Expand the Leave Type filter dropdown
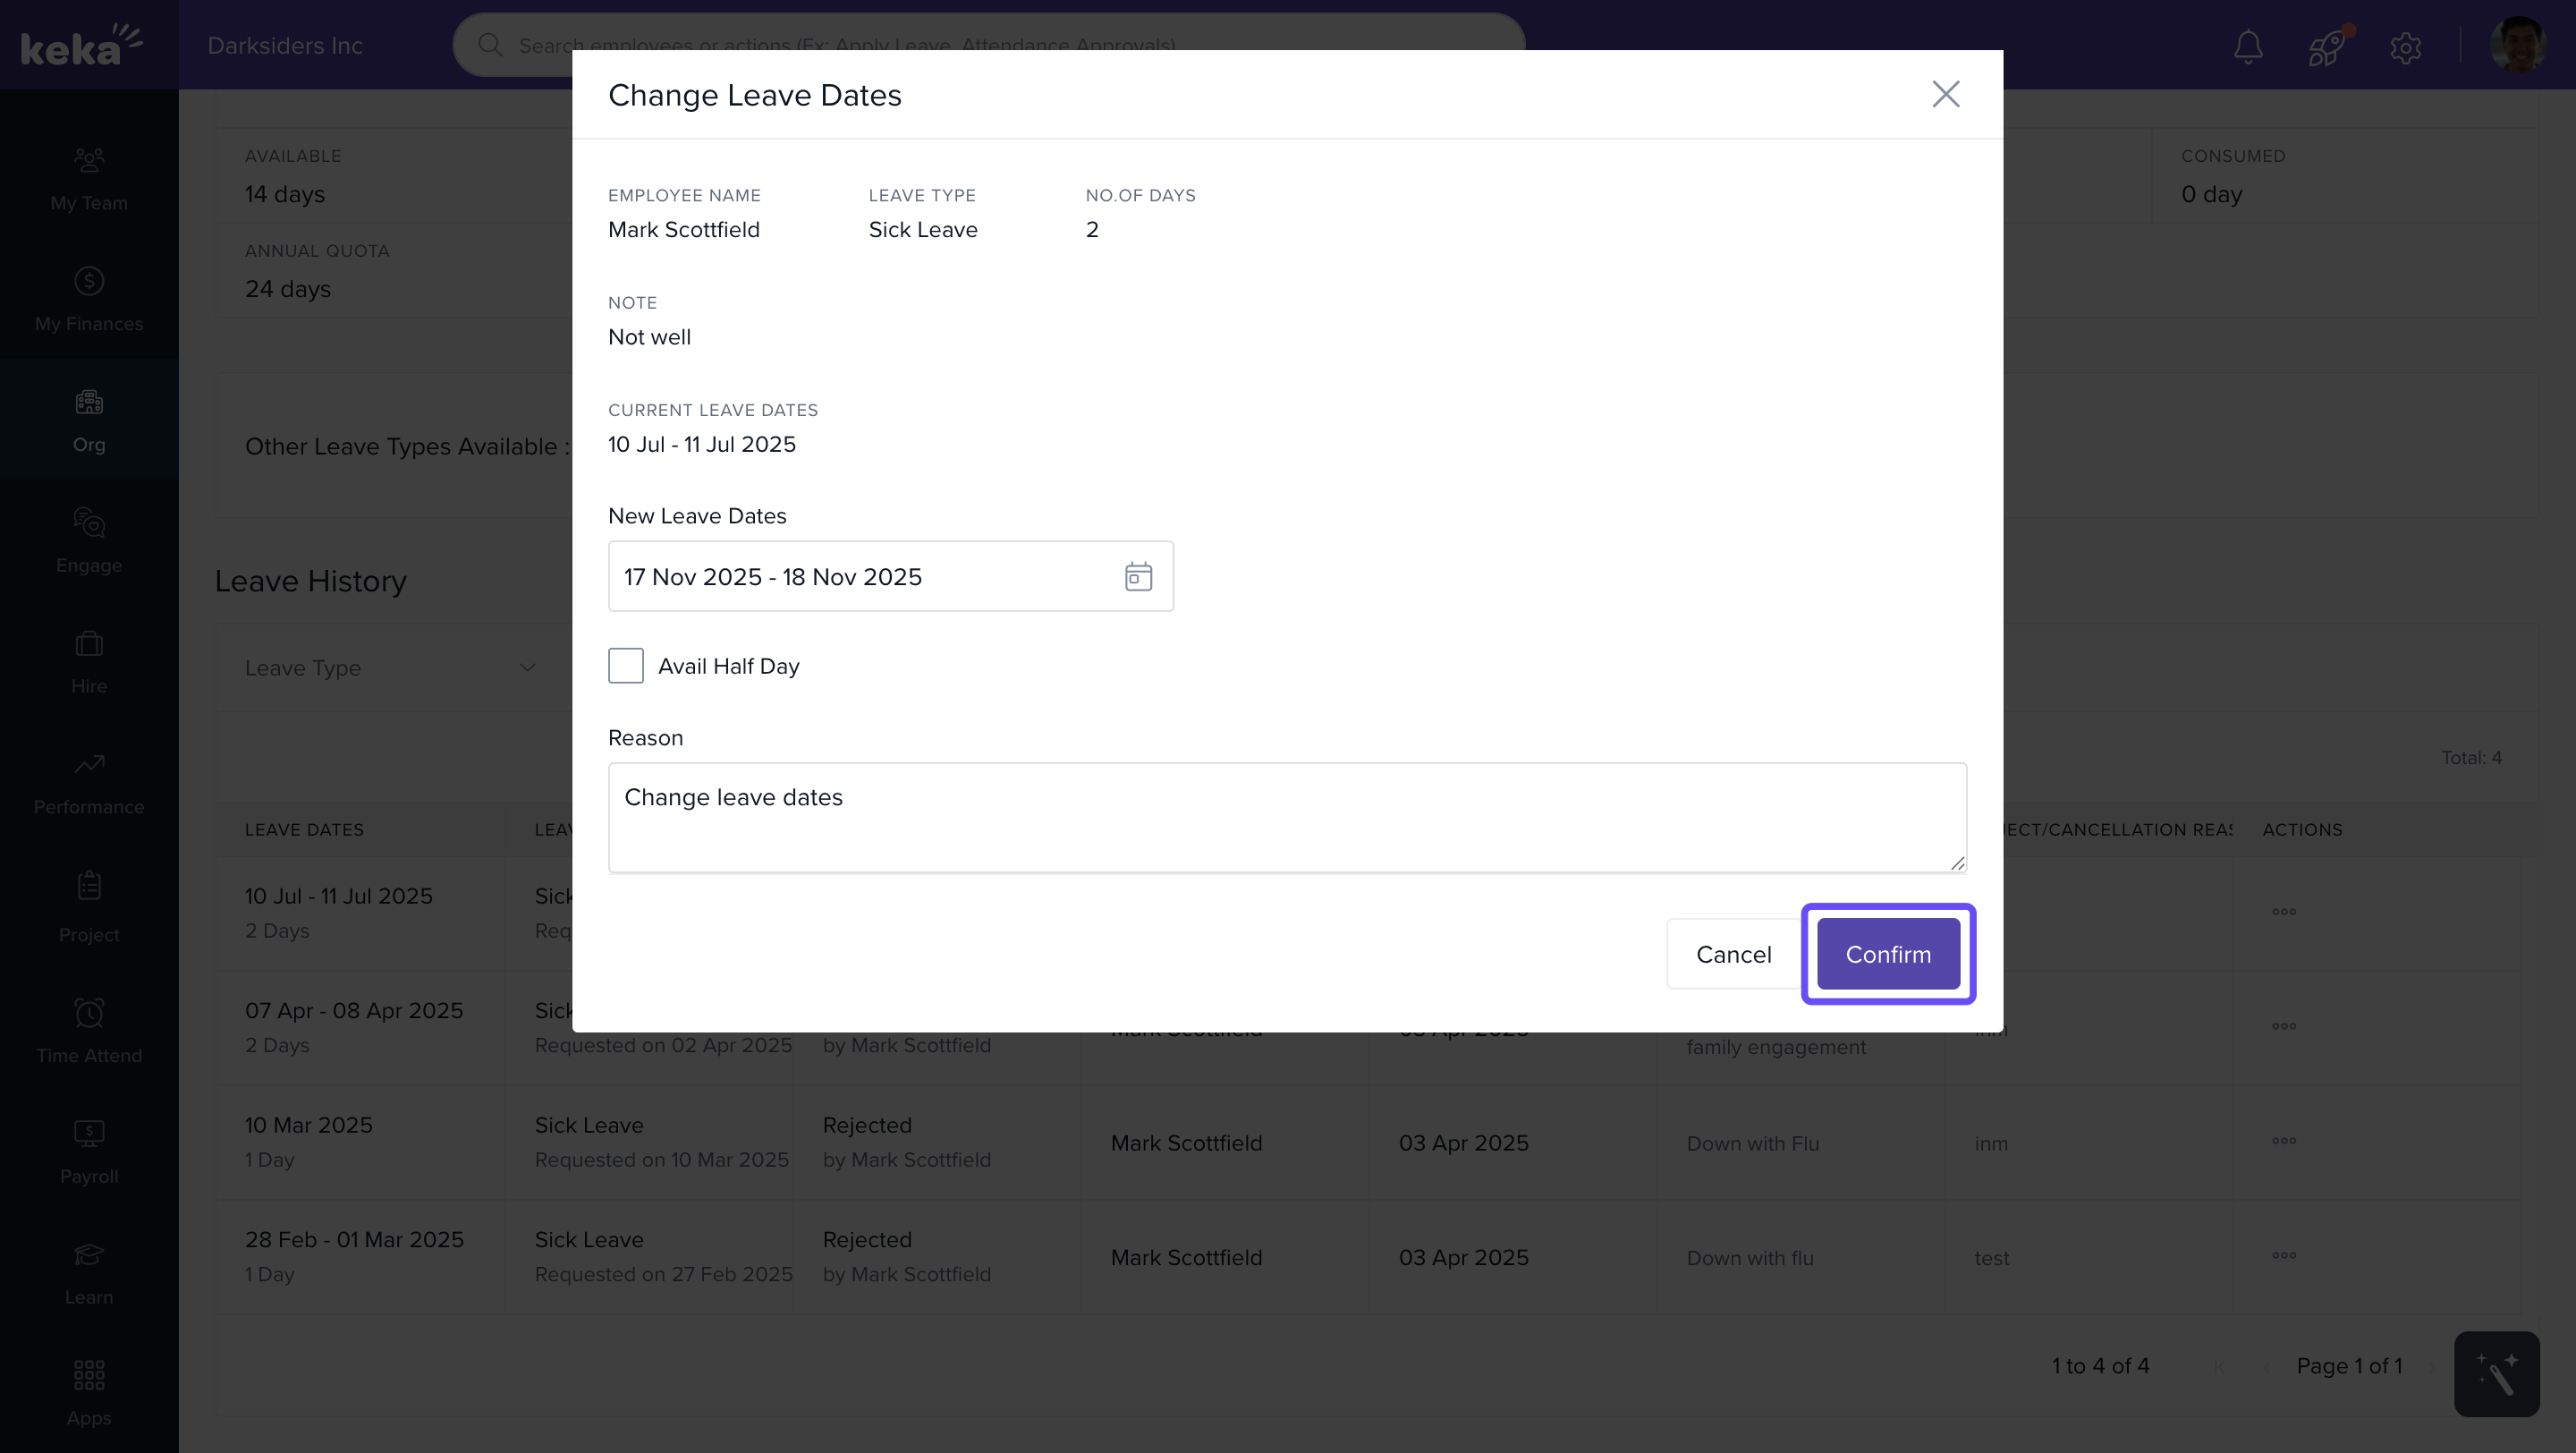Image resolution: width=2576 pixels, height=1453 pixels. tap(390, 668)
